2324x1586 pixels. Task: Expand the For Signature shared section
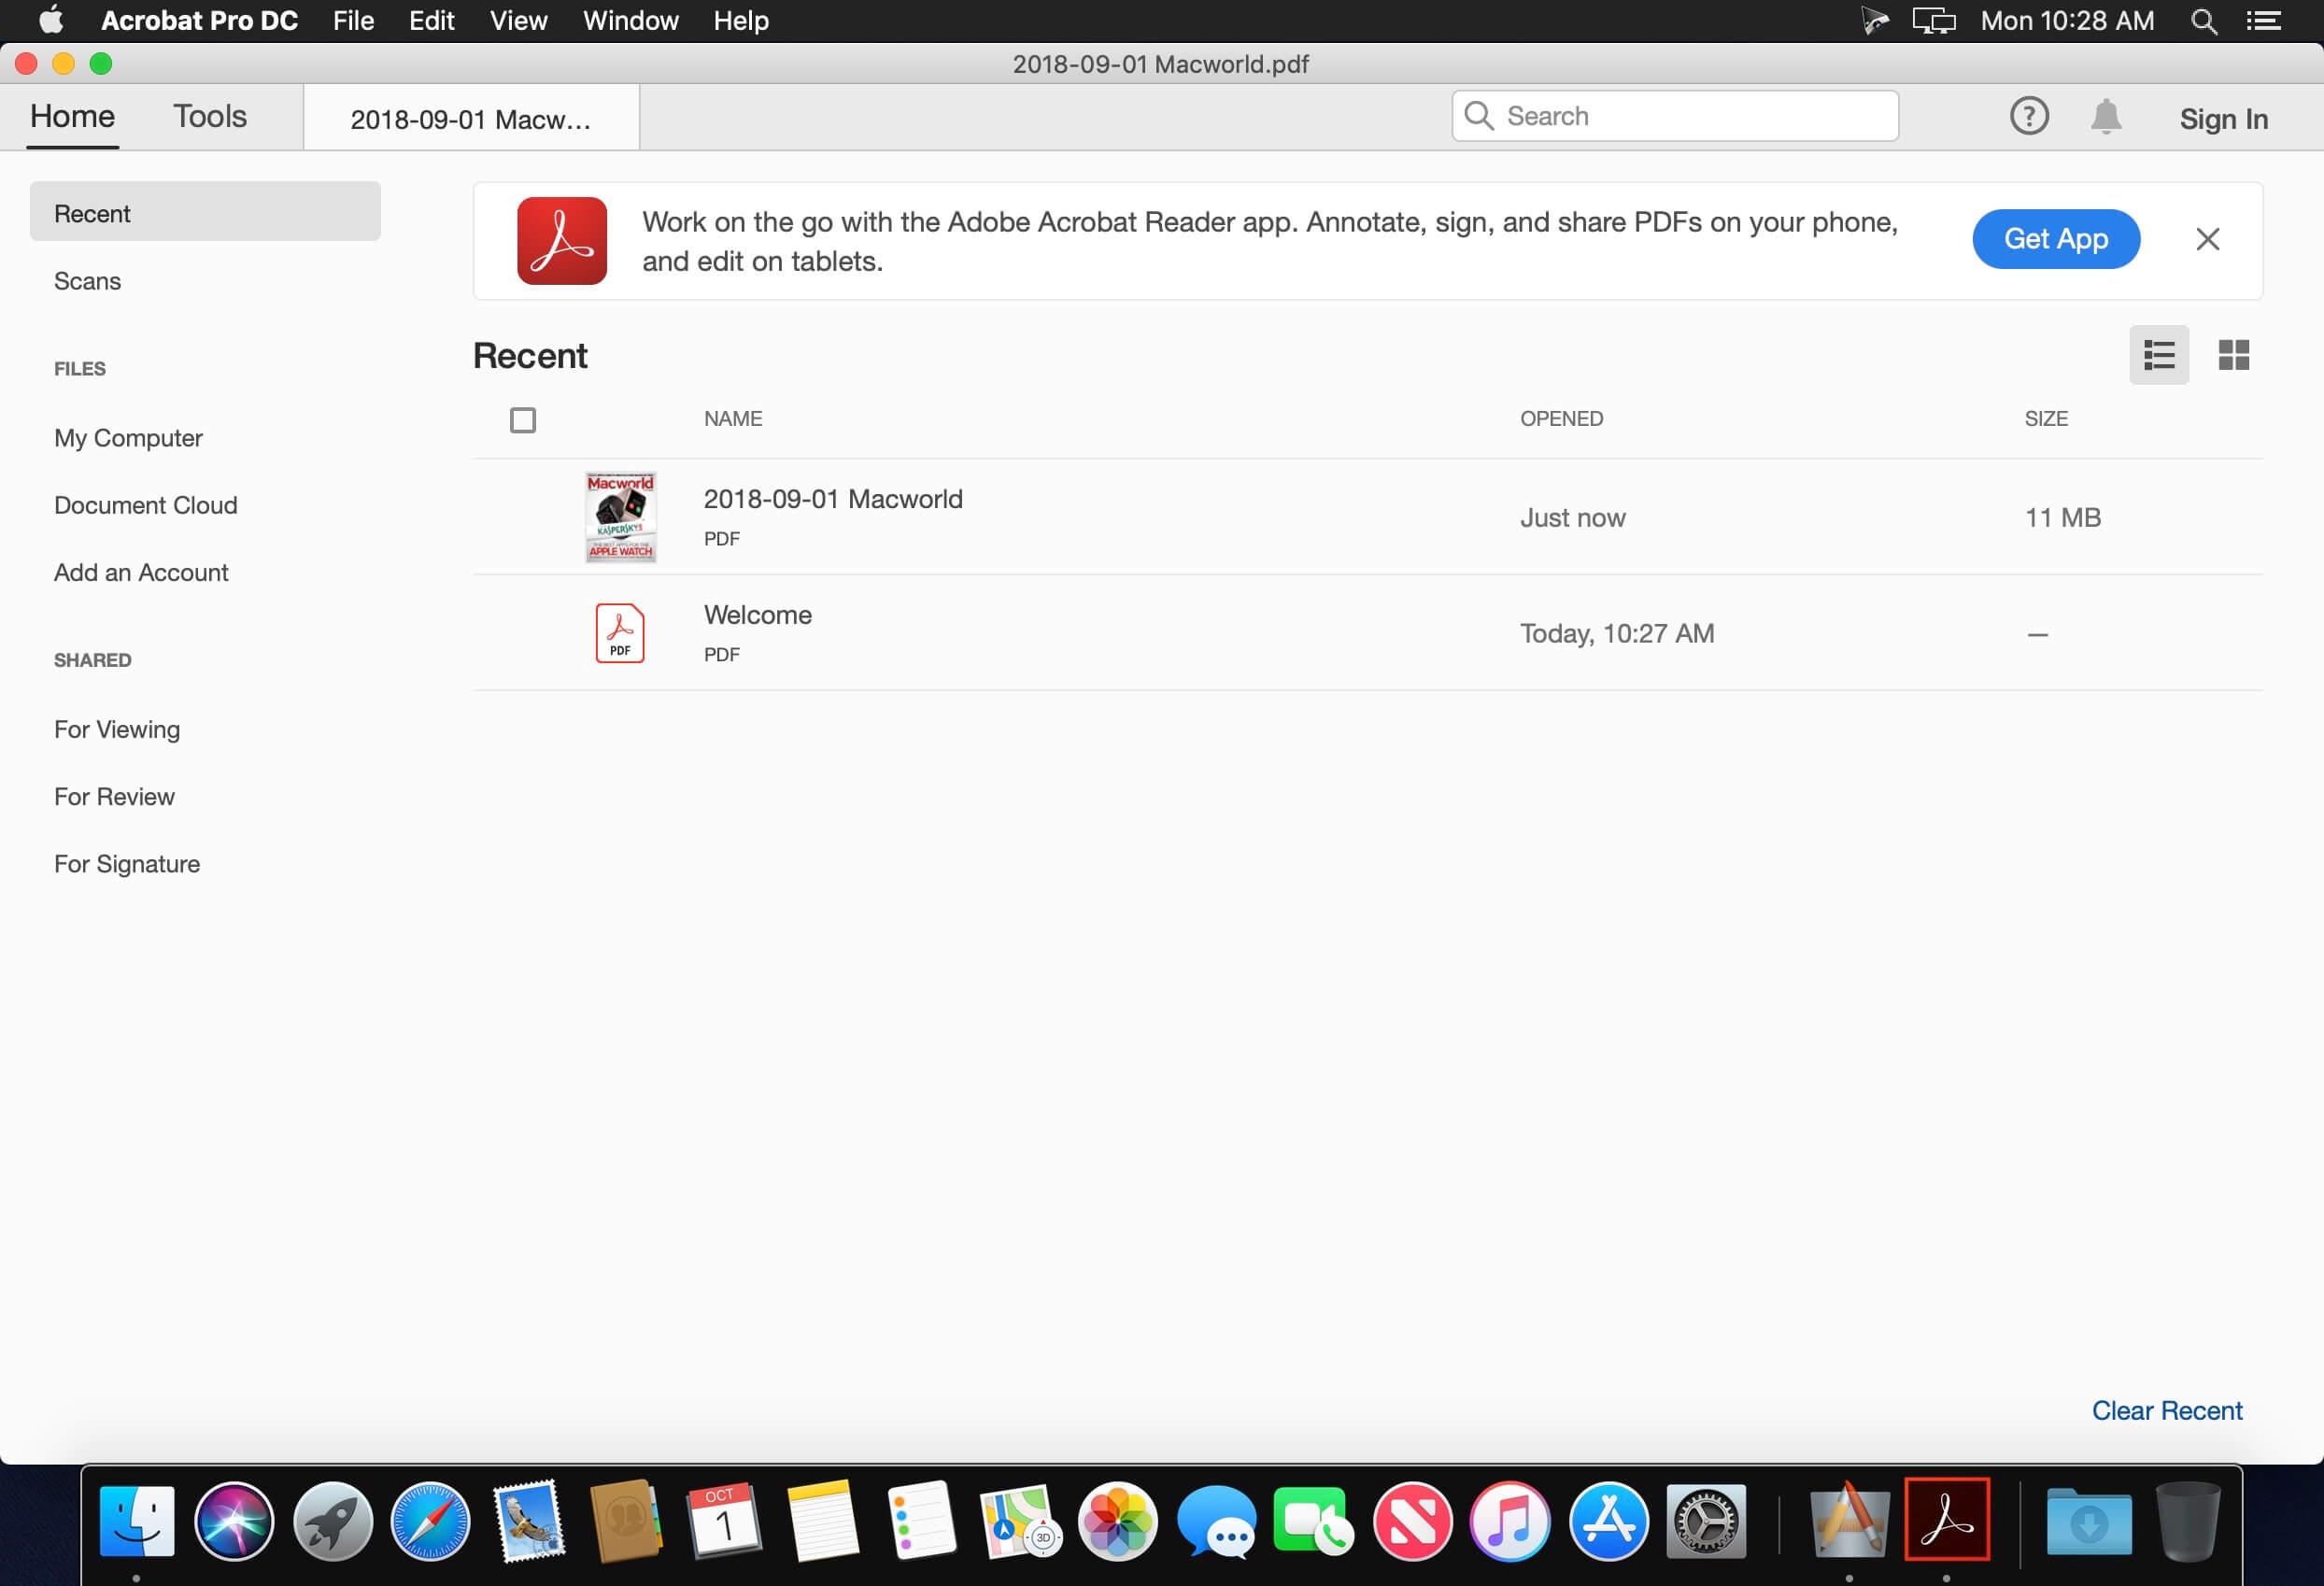point(125,864)
